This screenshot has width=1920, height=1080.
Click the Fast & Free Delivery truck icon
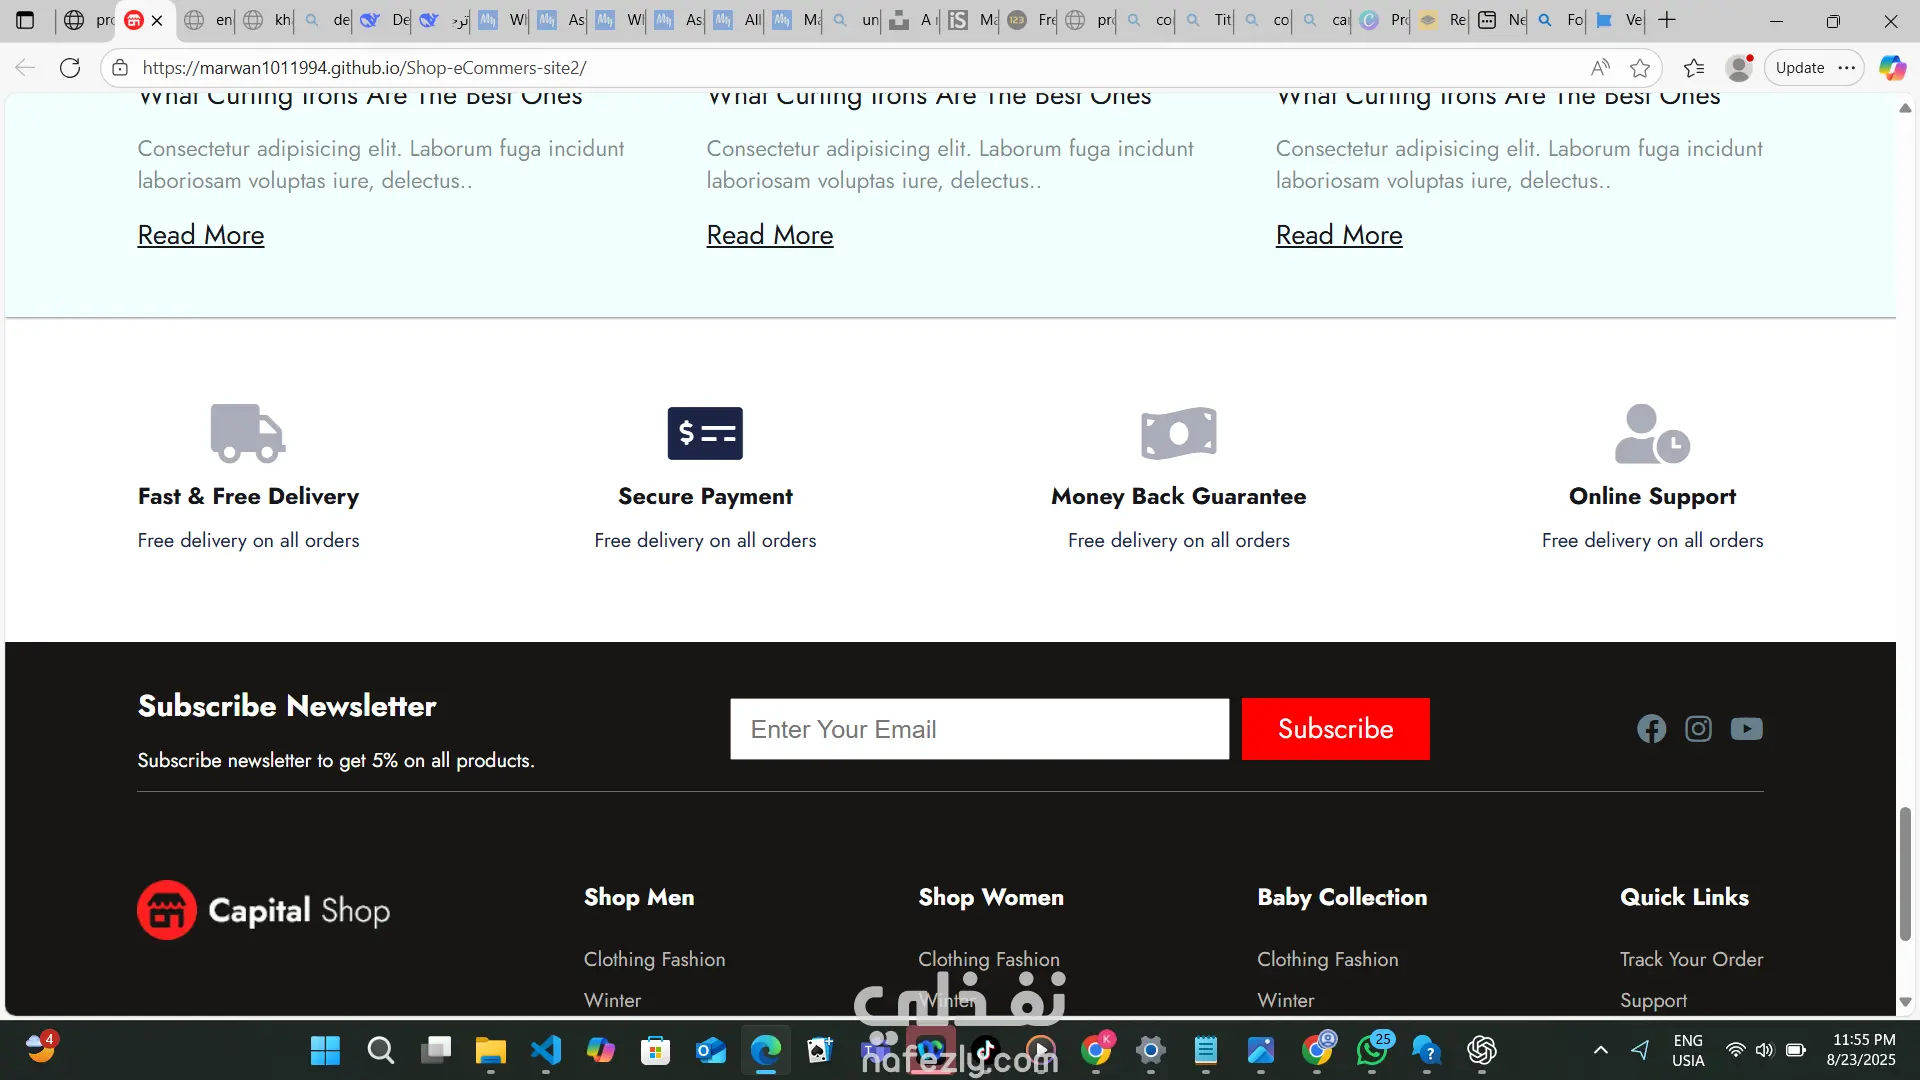[247, 433]
